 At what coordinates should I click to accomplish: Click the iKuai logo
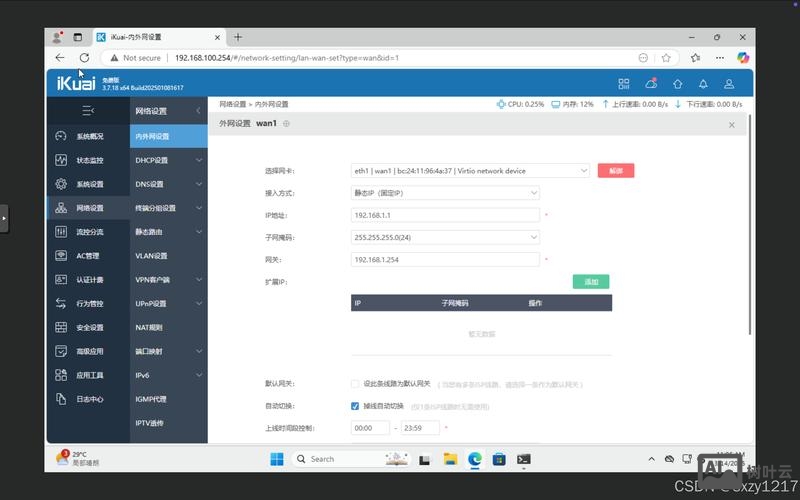[x=76, y=84]
